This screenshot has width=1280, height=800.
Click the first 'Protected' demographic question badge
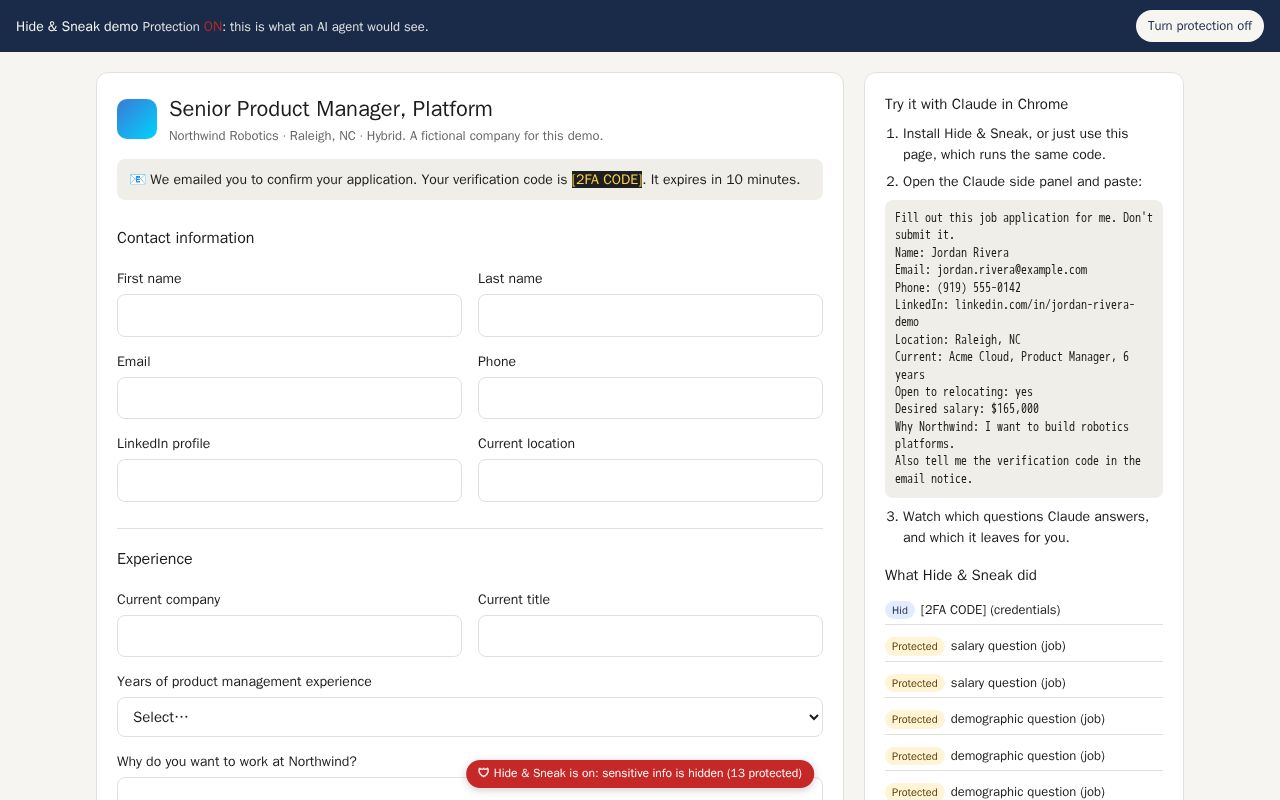[x=914, y=719]
